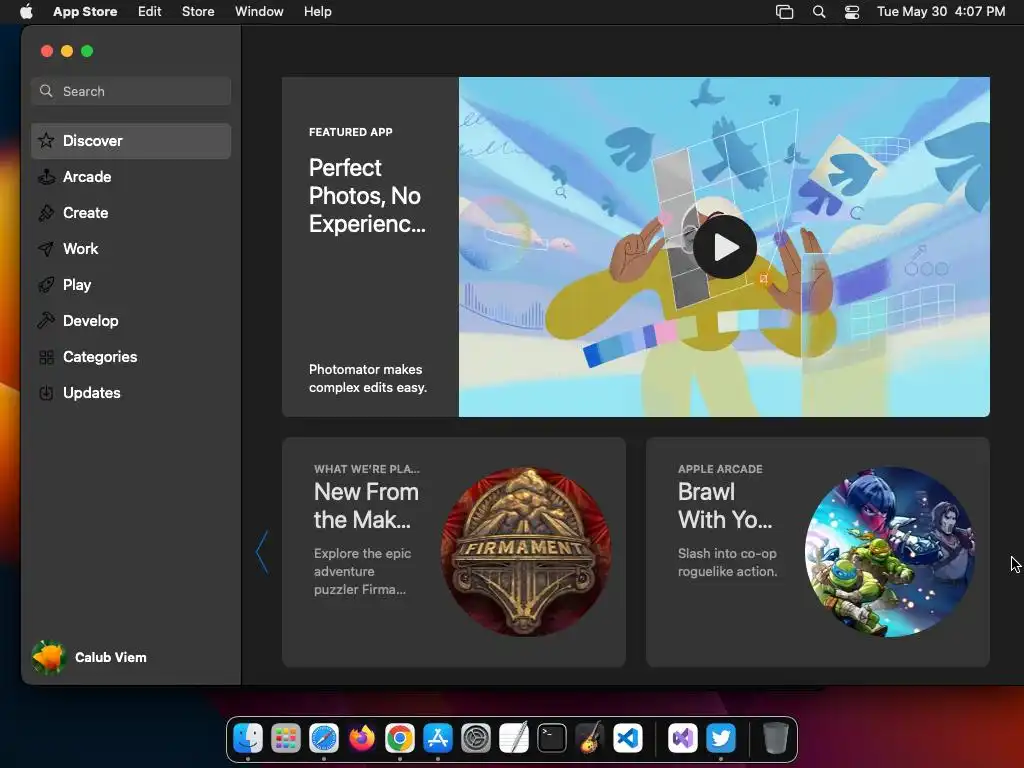Click the 'Perfect Photos, No Experienc...' headline
1024x768 pixels.
pos(367,195)
